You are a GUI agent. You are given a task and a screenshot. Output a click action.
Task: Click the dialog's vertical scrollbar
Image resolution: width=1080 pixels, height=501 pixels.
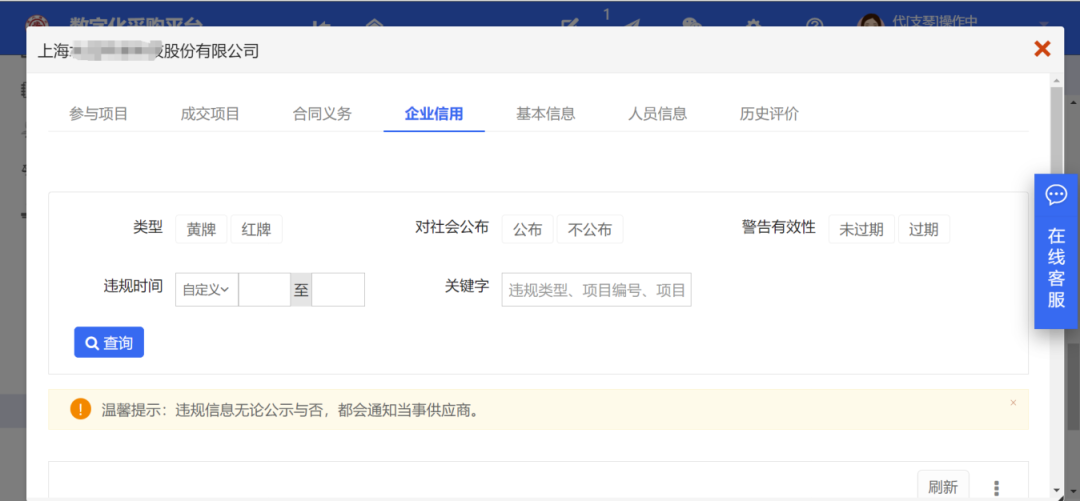[1056, 130]
